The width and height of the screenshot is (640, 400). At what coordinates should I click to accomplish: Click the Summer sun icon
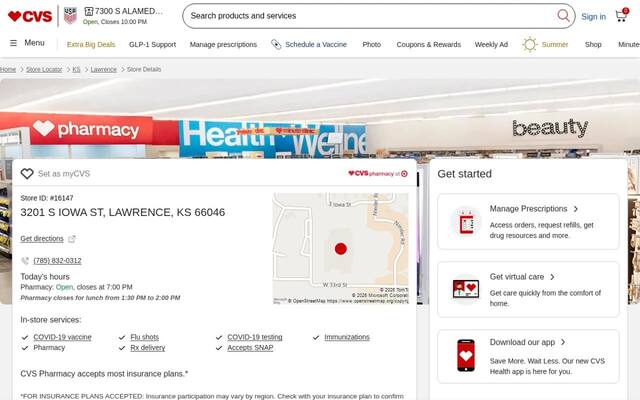click(x=530, y=44)
